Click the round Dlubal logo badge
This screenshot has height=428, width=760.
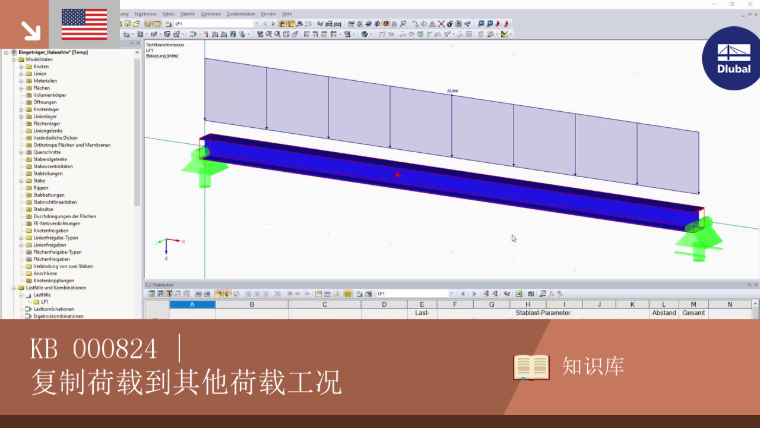click(732, 58)
